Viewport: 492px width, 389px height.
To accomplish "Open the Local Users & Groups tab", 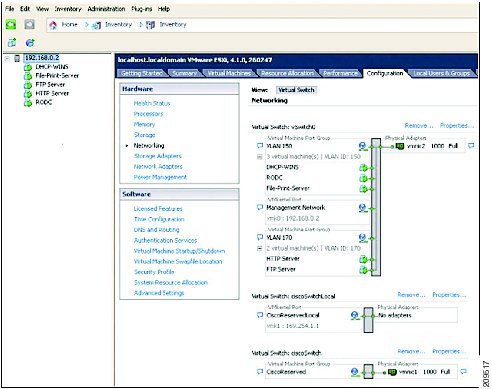I will 442,73.
